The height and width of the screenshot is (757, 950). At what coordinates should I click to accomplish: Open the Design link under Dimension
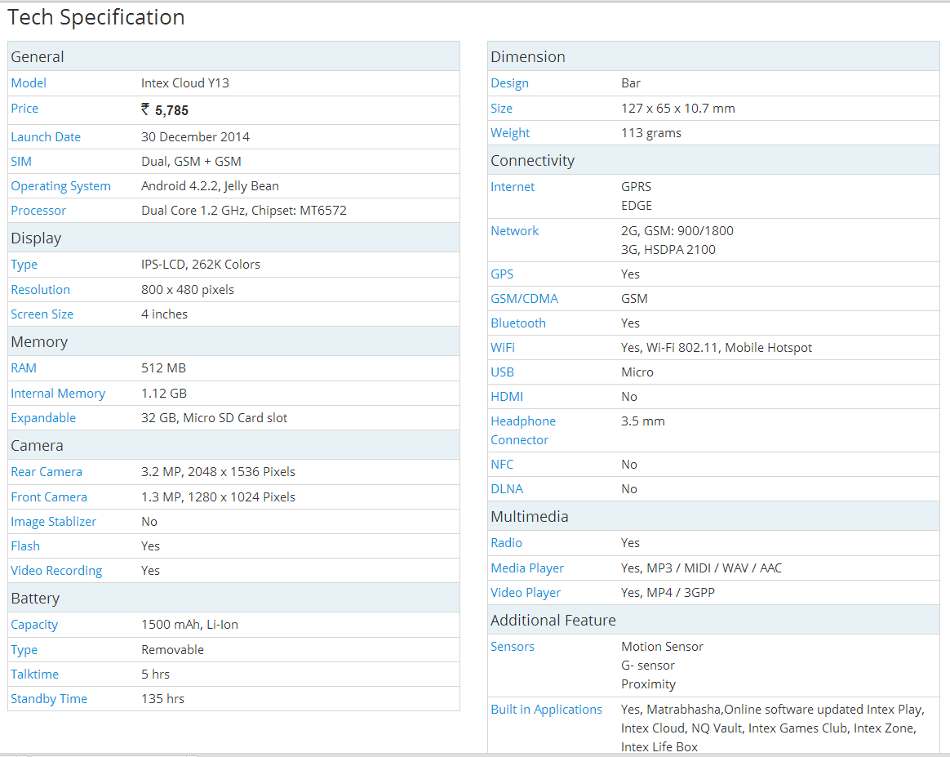510,83
